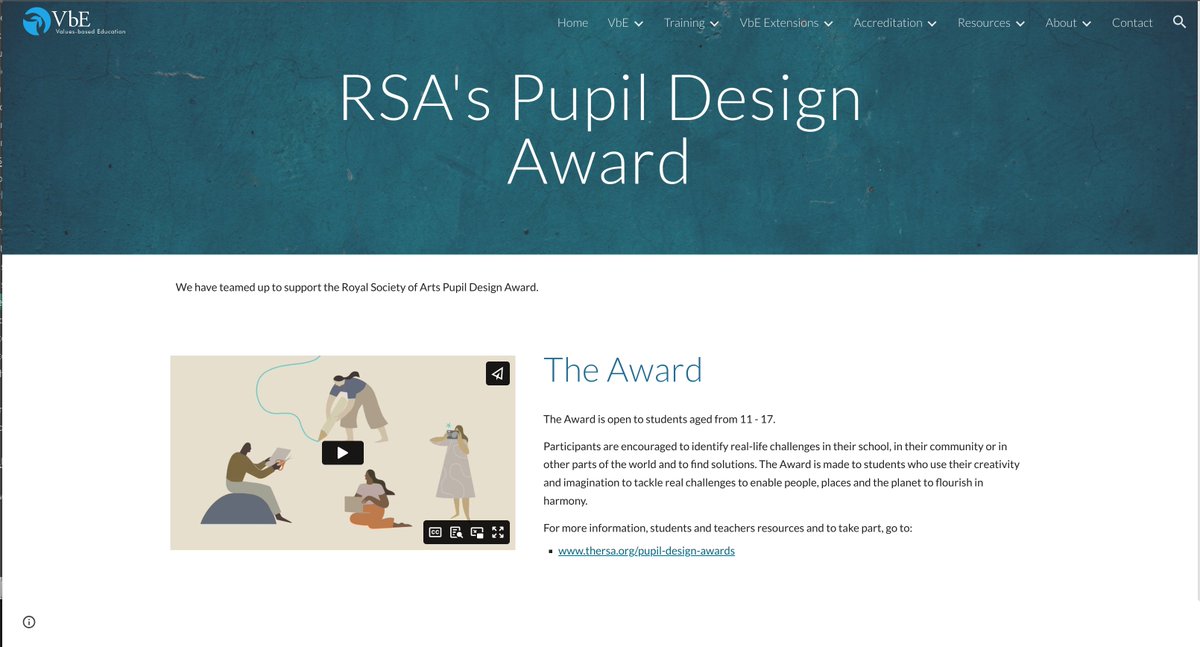Click the info icon at bottom left
The image size is (1200, 647).
29,621
